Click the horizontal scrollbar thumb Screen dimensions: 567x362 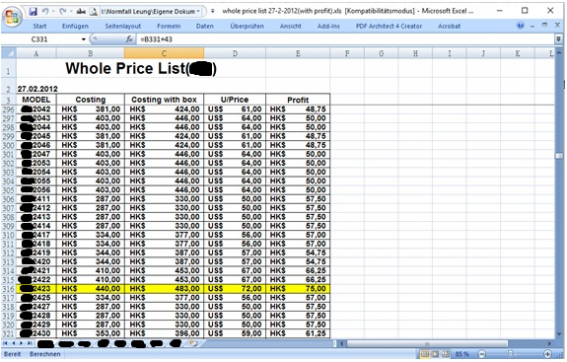[x=427, y=343]
